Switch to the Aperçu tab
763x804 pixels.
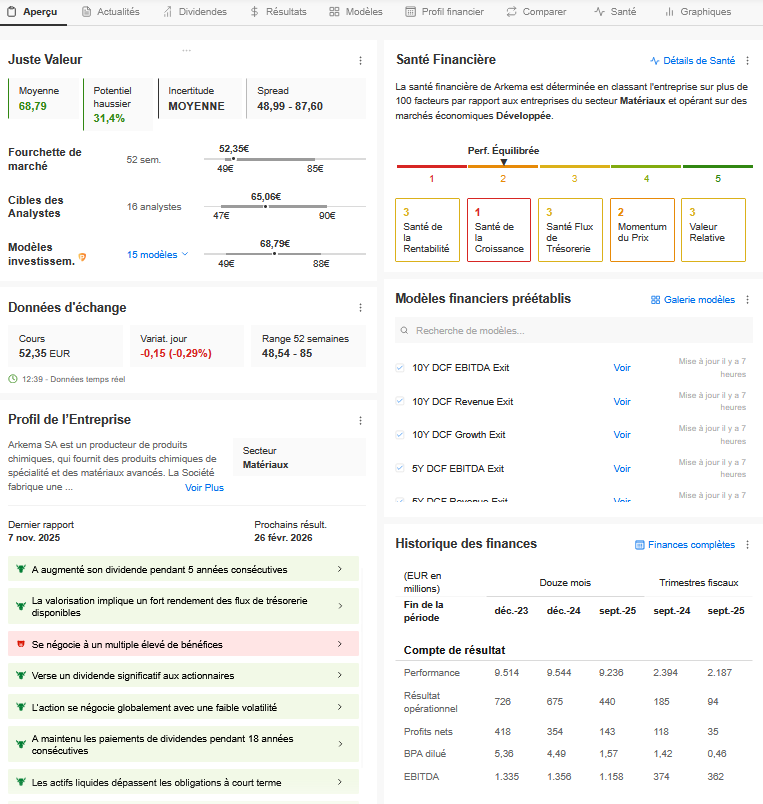(32, 12)
